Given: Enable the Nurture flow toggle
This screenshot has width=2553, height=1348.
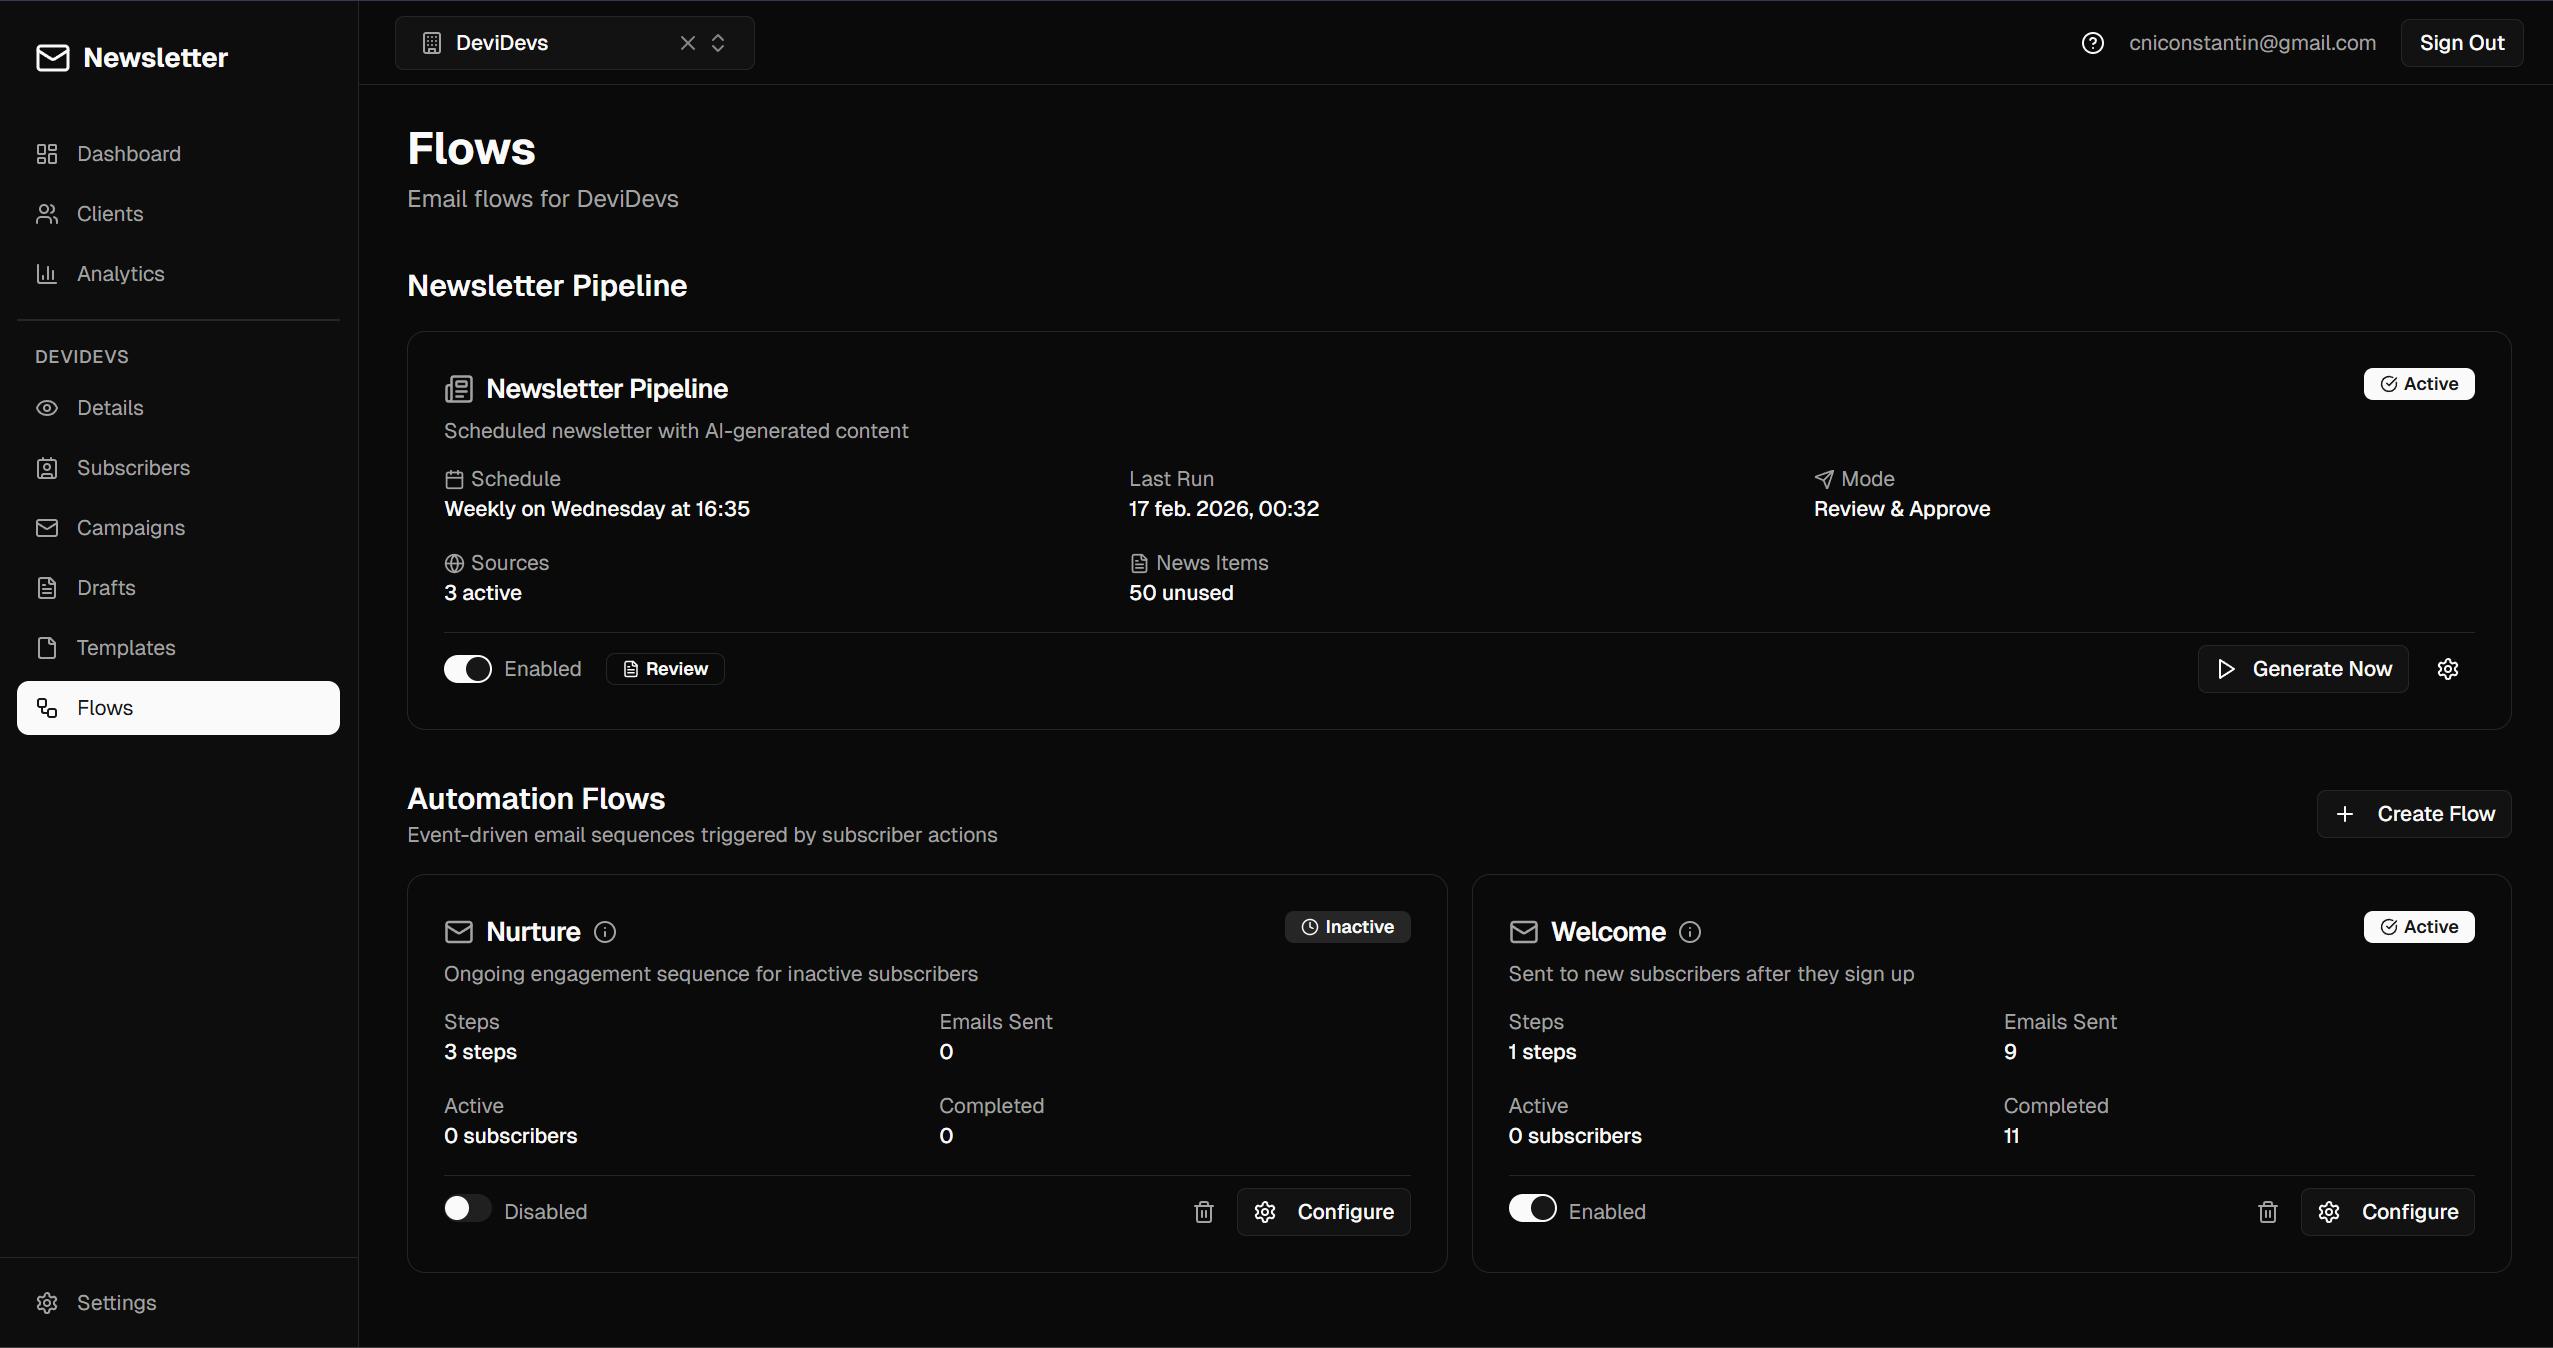Looking at the screenshot, I should pyautogui.click(x=466, y=1209).
